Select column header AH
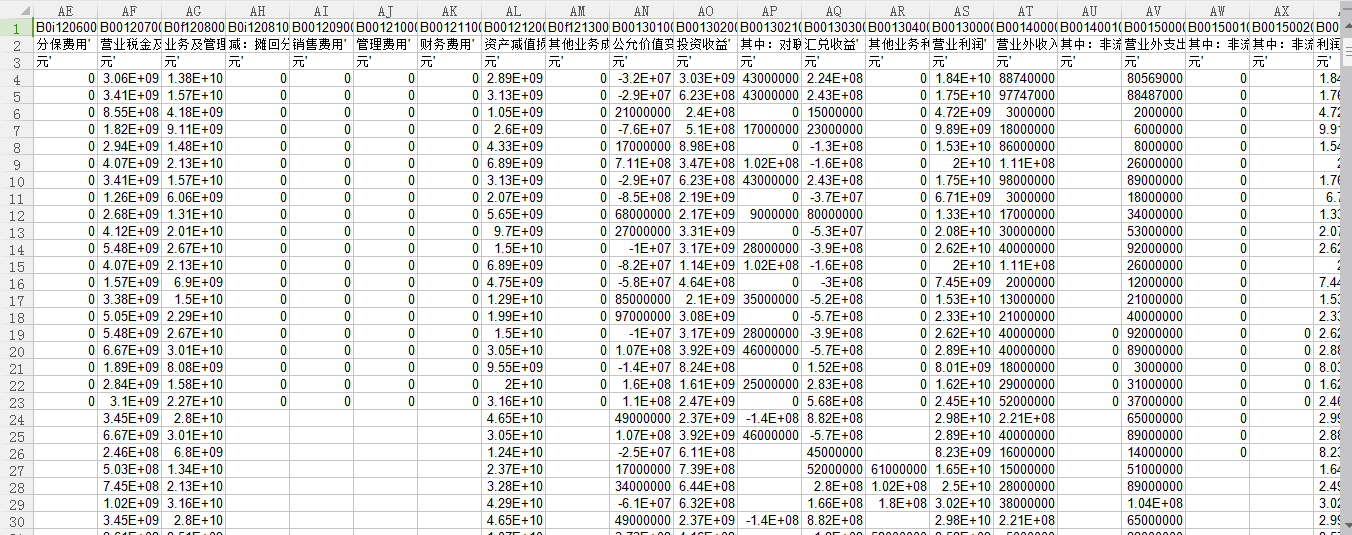The height and width of the screenshot is (535, 1352). 258,10
